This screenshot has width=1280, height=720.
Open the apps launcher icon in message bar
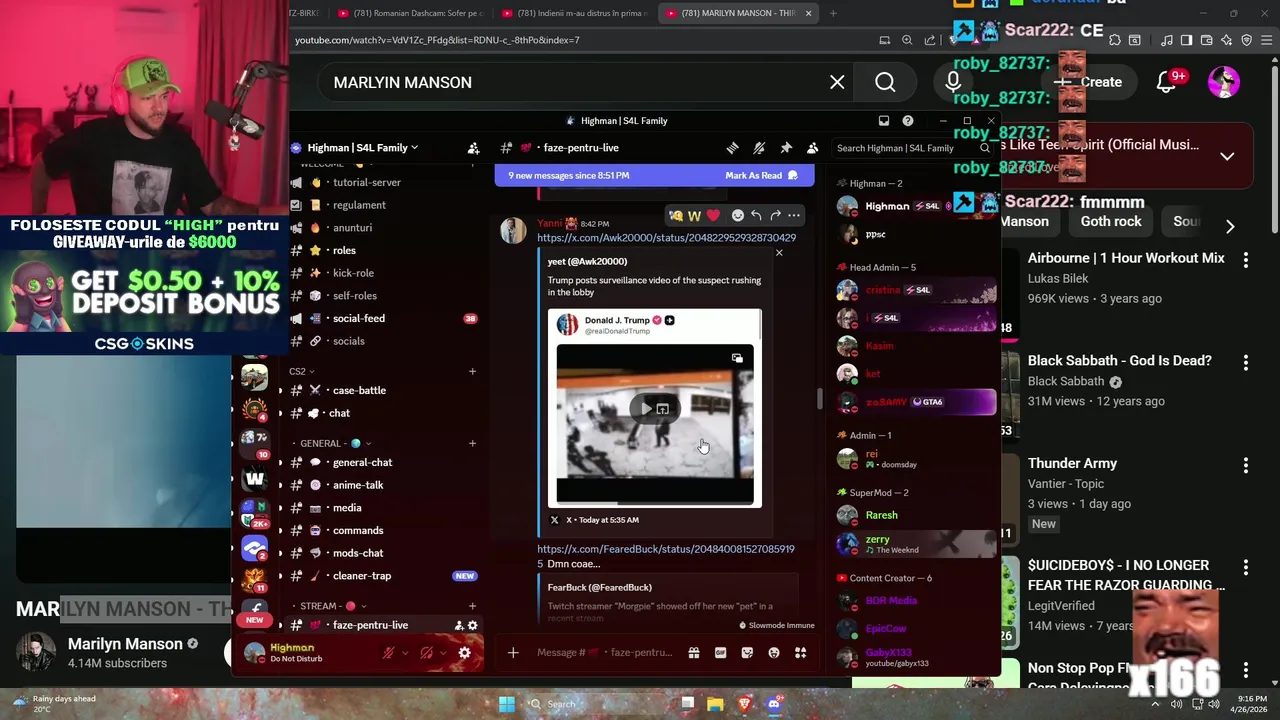pos(800,653)
